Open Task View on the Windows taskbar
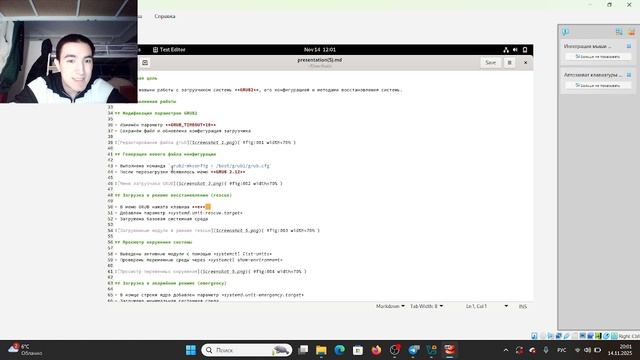Viewport: 640px width, 360px height. (x=303, y=350)
